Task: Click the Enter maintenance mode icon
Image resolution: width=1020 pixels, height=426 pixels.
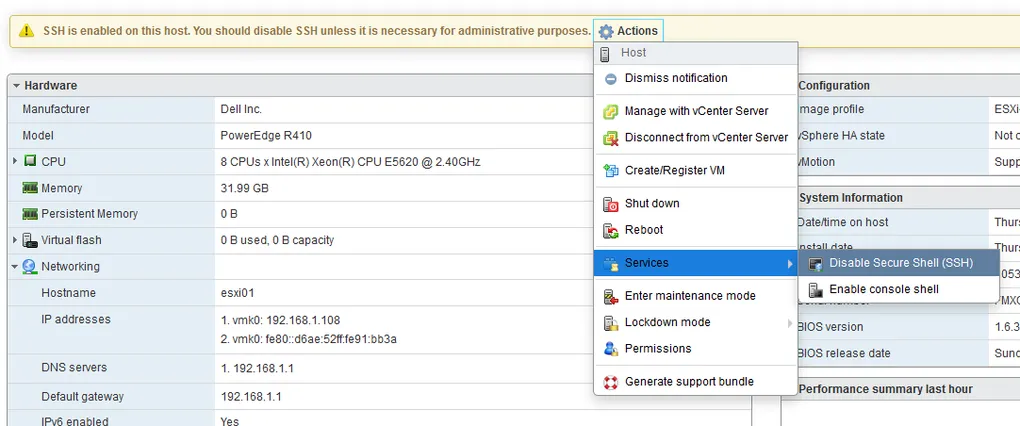Action: coord(610,297)
